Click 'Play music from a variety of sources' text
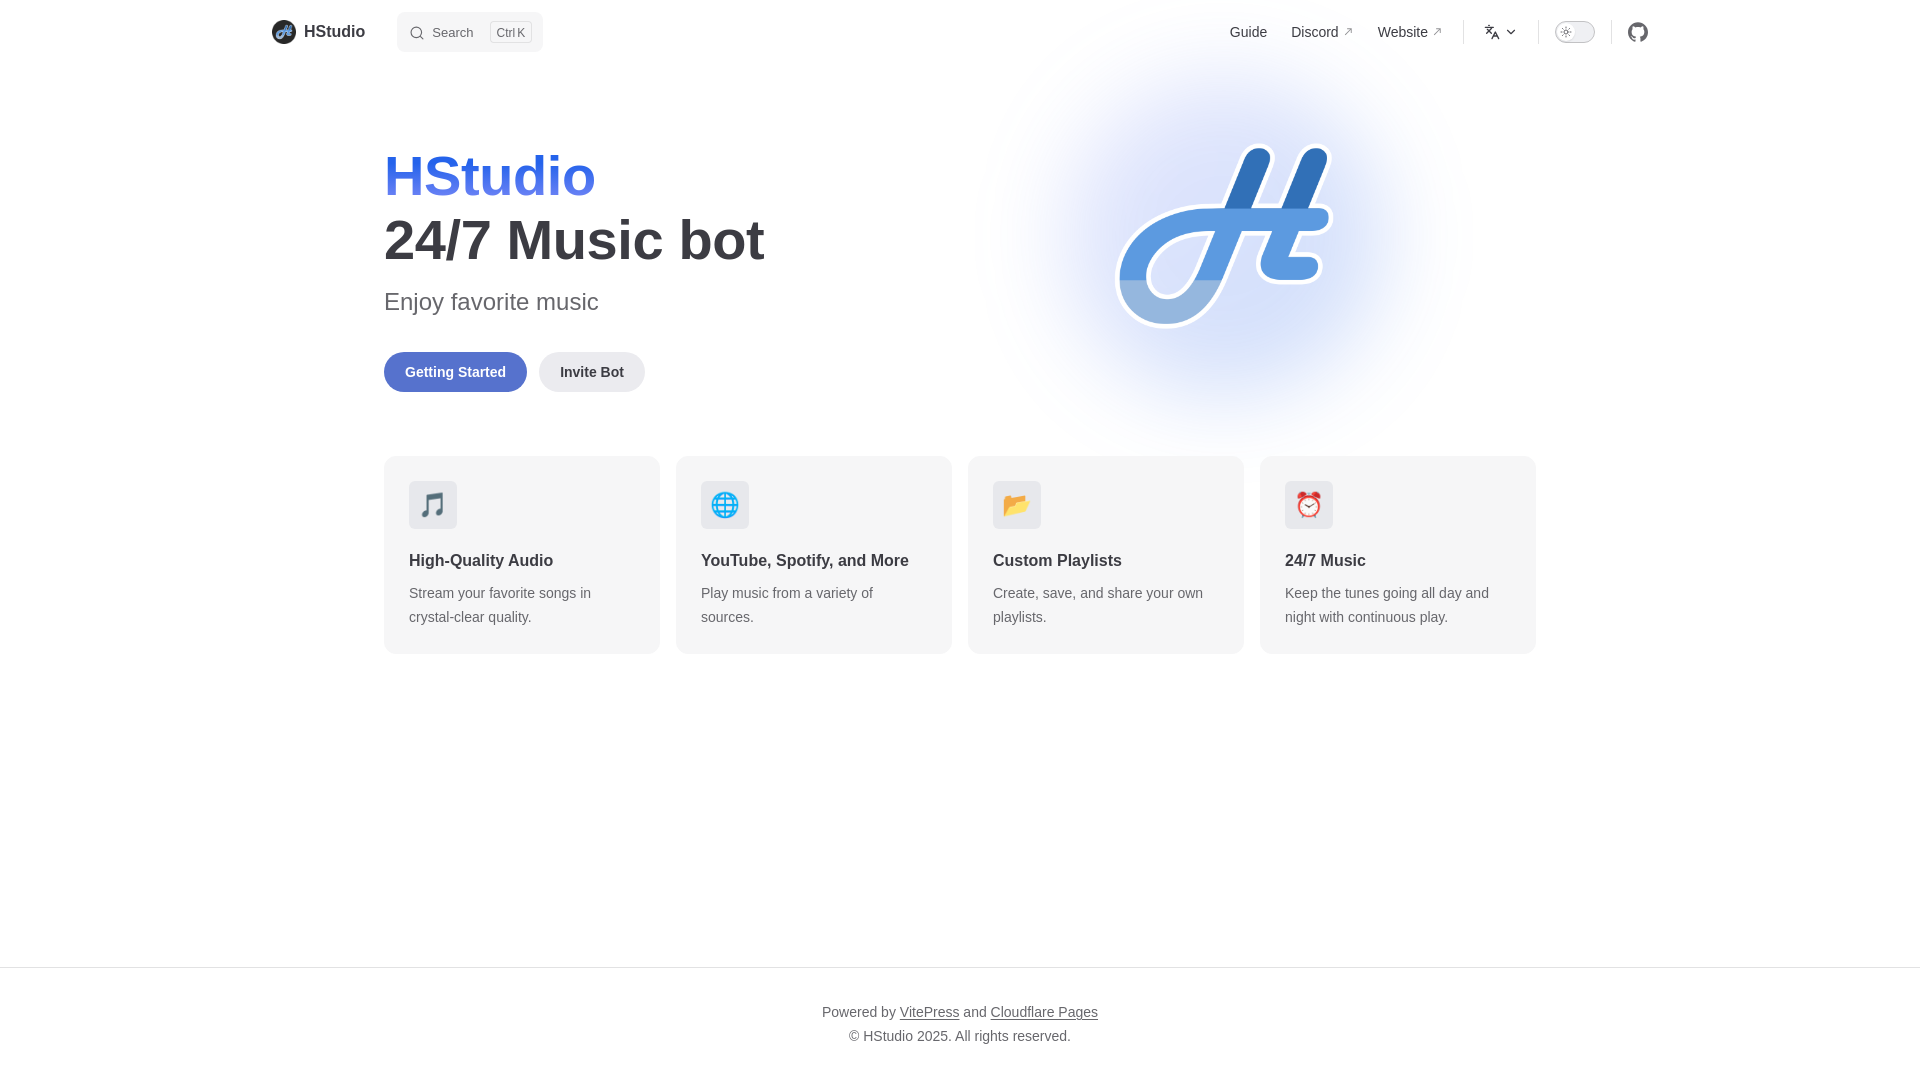 (787, 605)
